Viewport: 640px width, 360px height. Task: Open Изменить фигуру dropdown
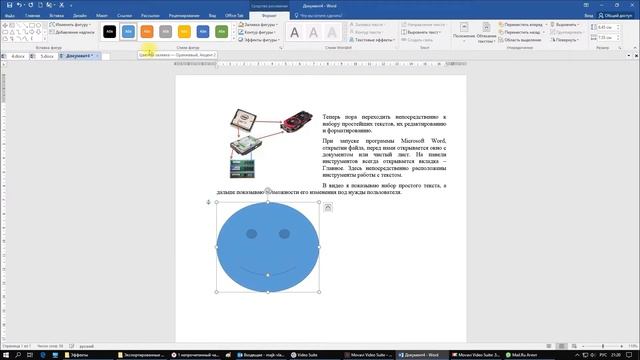pos(70,24)
